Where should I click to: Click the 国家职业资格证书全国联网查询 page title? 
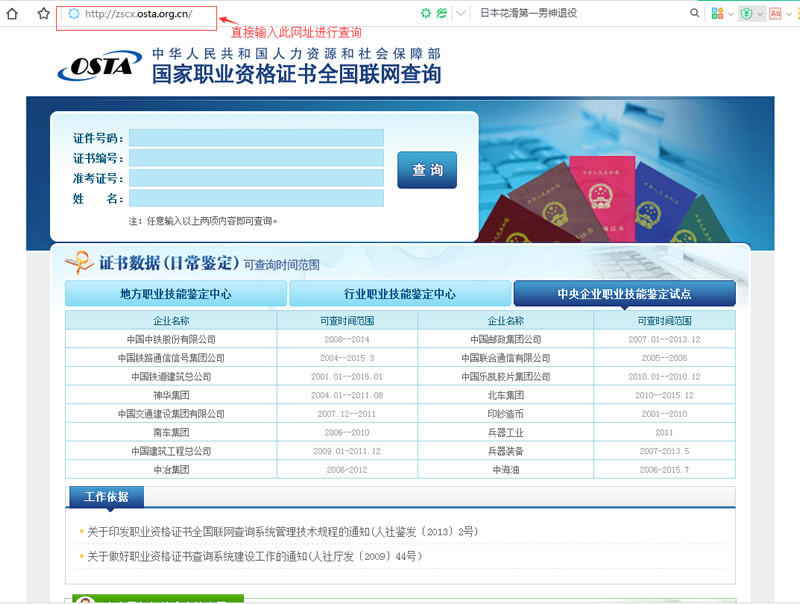(x=296, y=74)
